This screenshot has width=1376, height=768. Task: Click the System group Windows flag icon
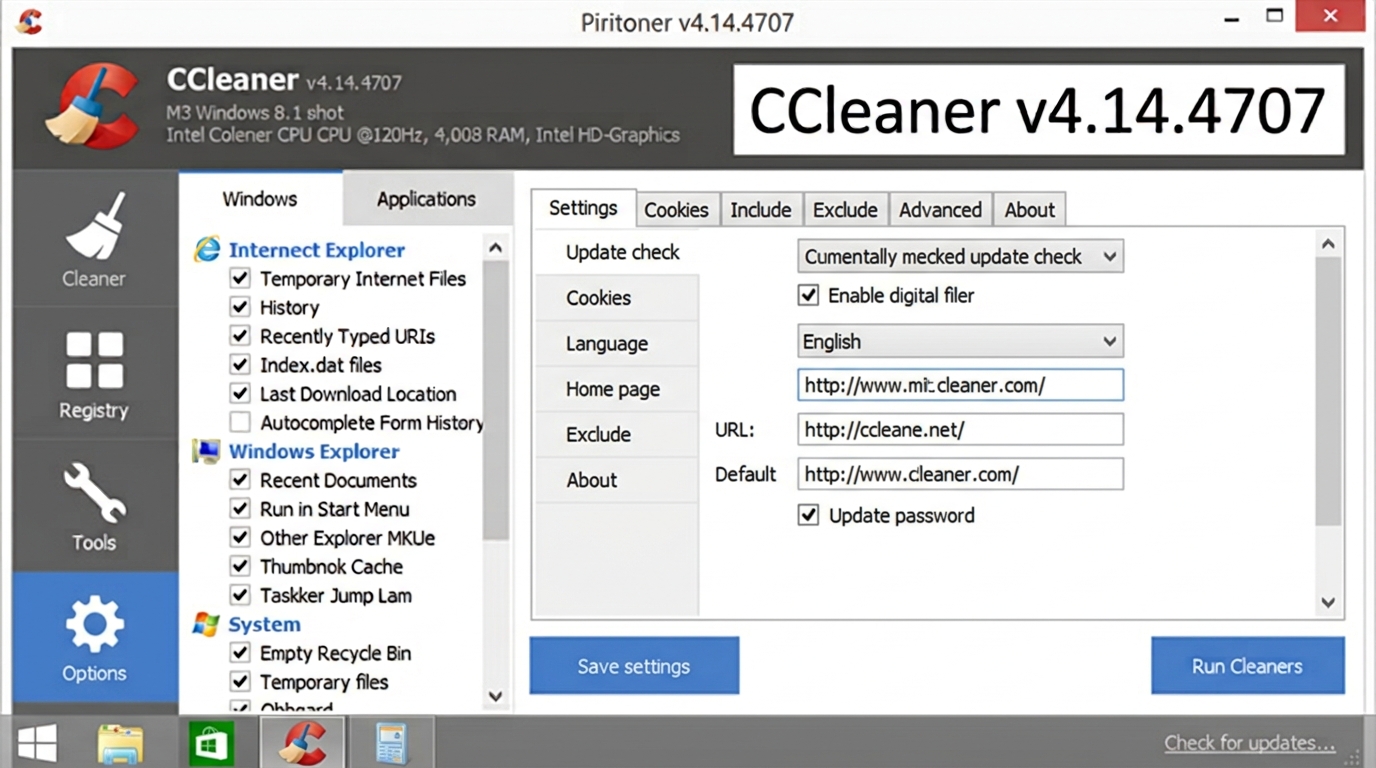pyautogui.click(x=206, y=624)
